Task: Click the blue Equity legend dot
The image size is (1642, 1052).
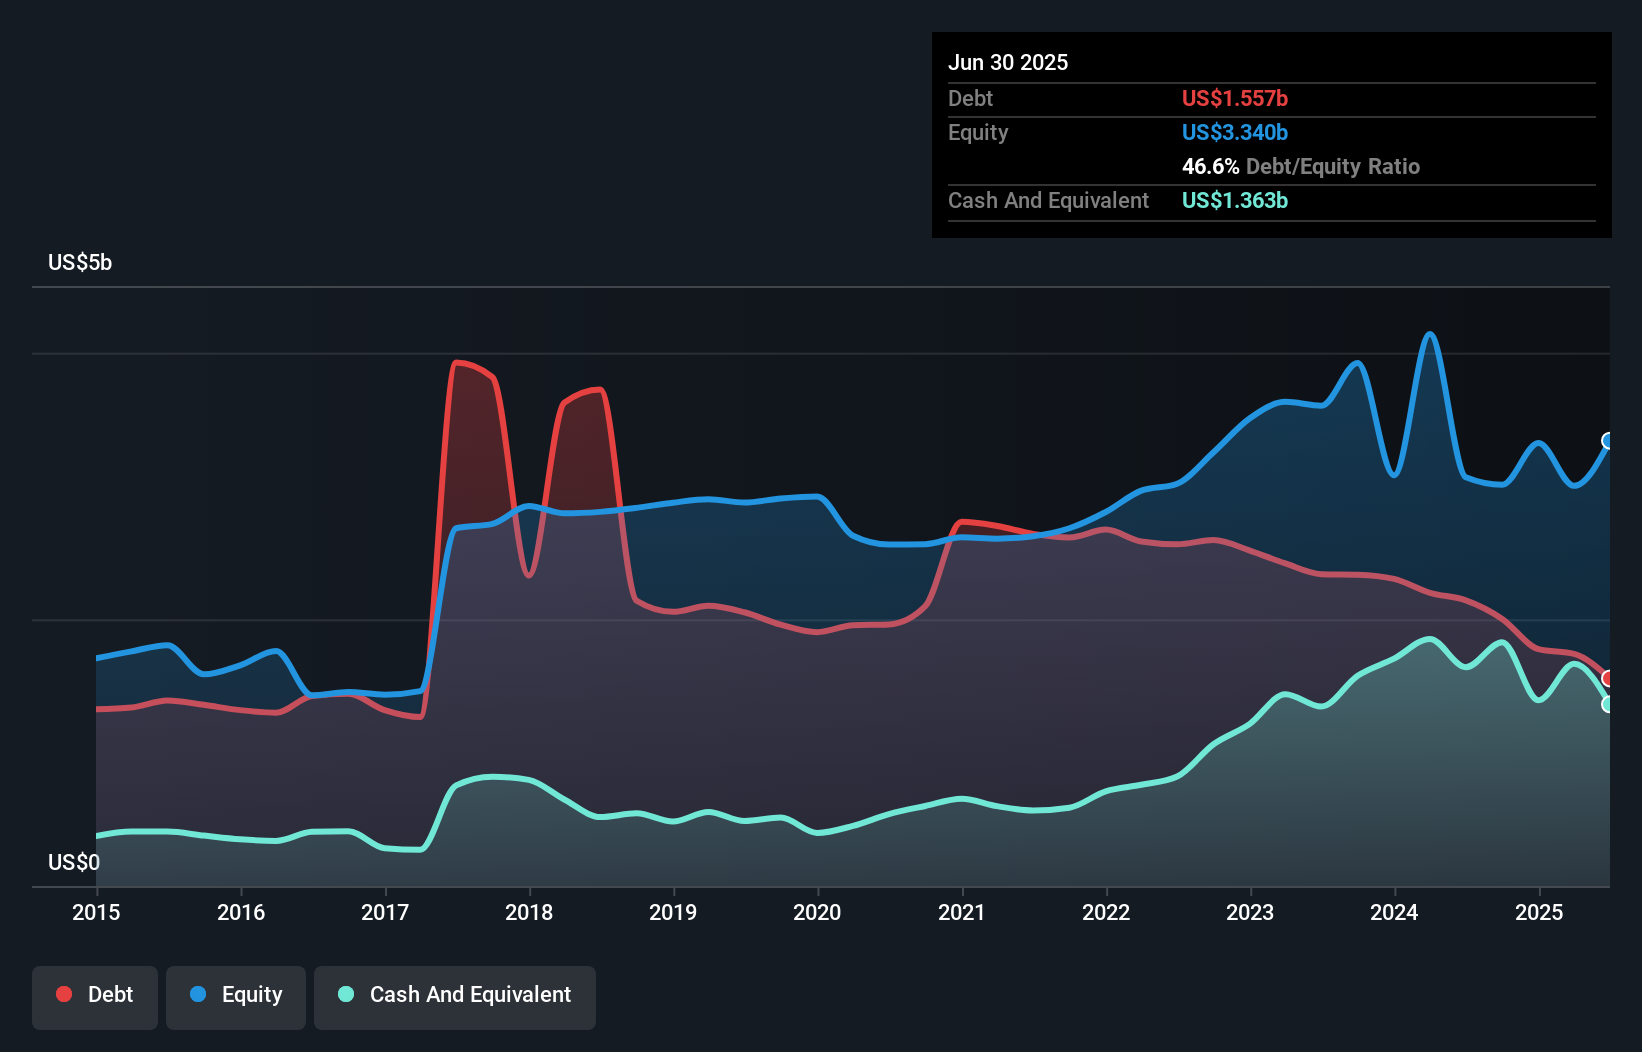Action: pos(199,995)
